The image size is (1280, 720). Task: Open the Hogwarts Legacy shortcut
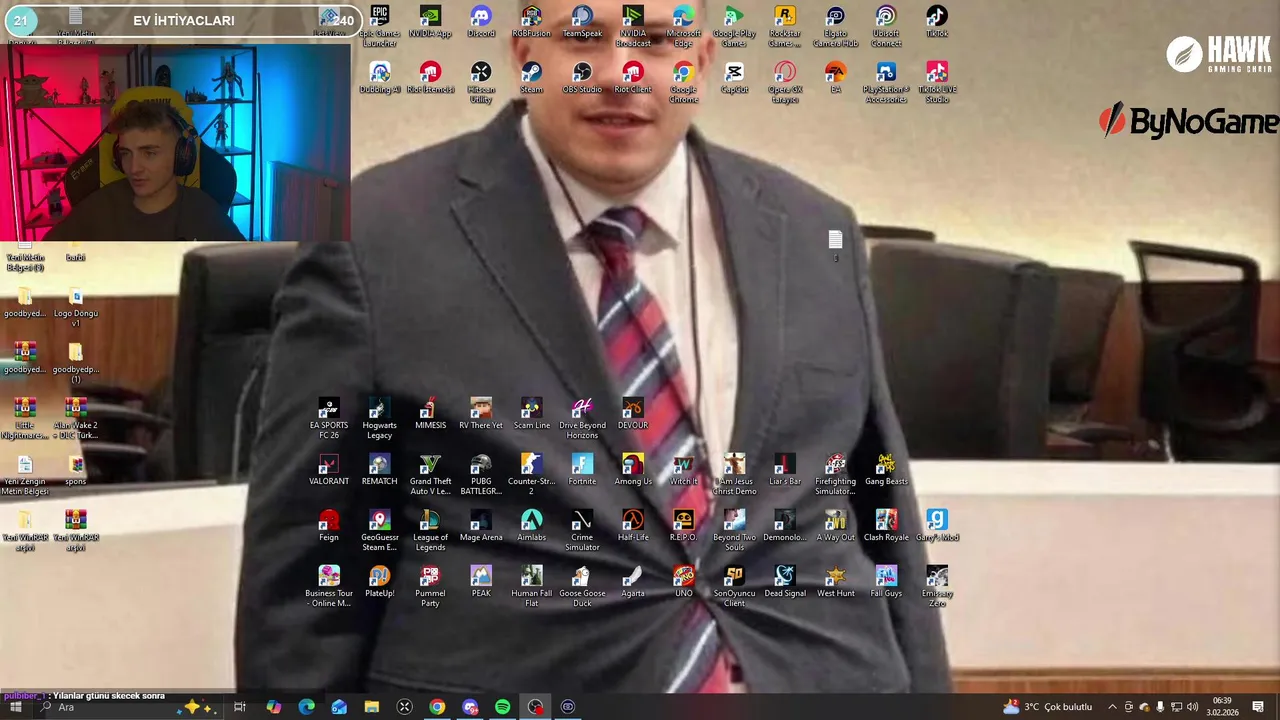tap(379, 419)
